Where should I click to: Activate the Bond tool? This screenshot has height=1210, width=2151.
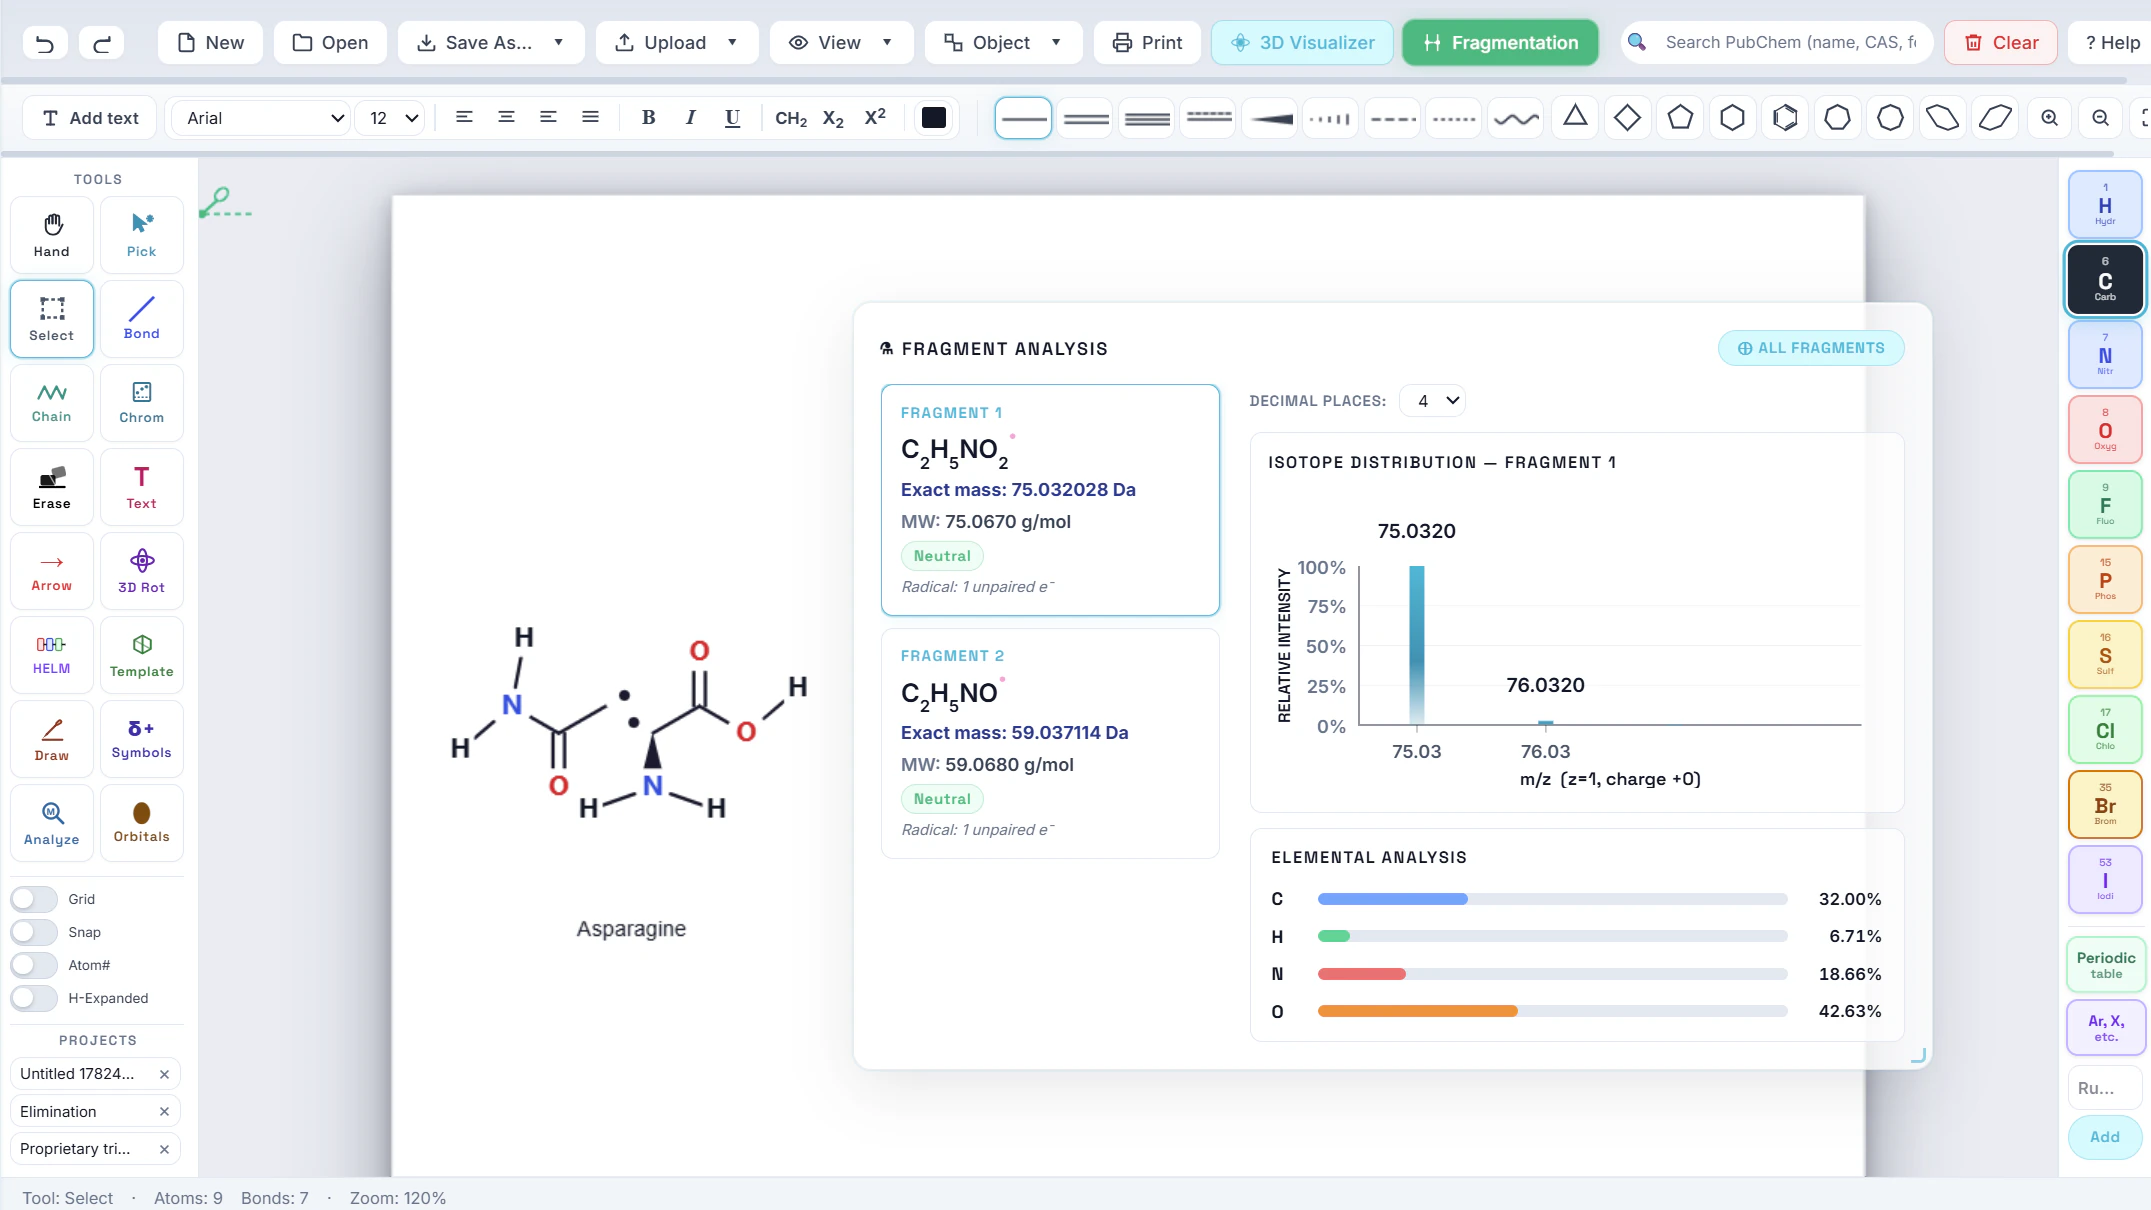(142, 319)
